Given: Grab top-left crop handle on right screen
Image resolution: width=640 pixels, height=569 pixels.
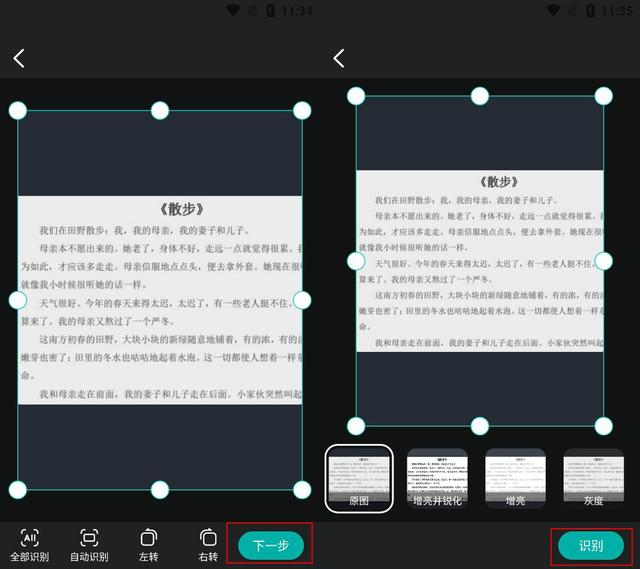Looking at the screenshot, I should coord(356,96).
